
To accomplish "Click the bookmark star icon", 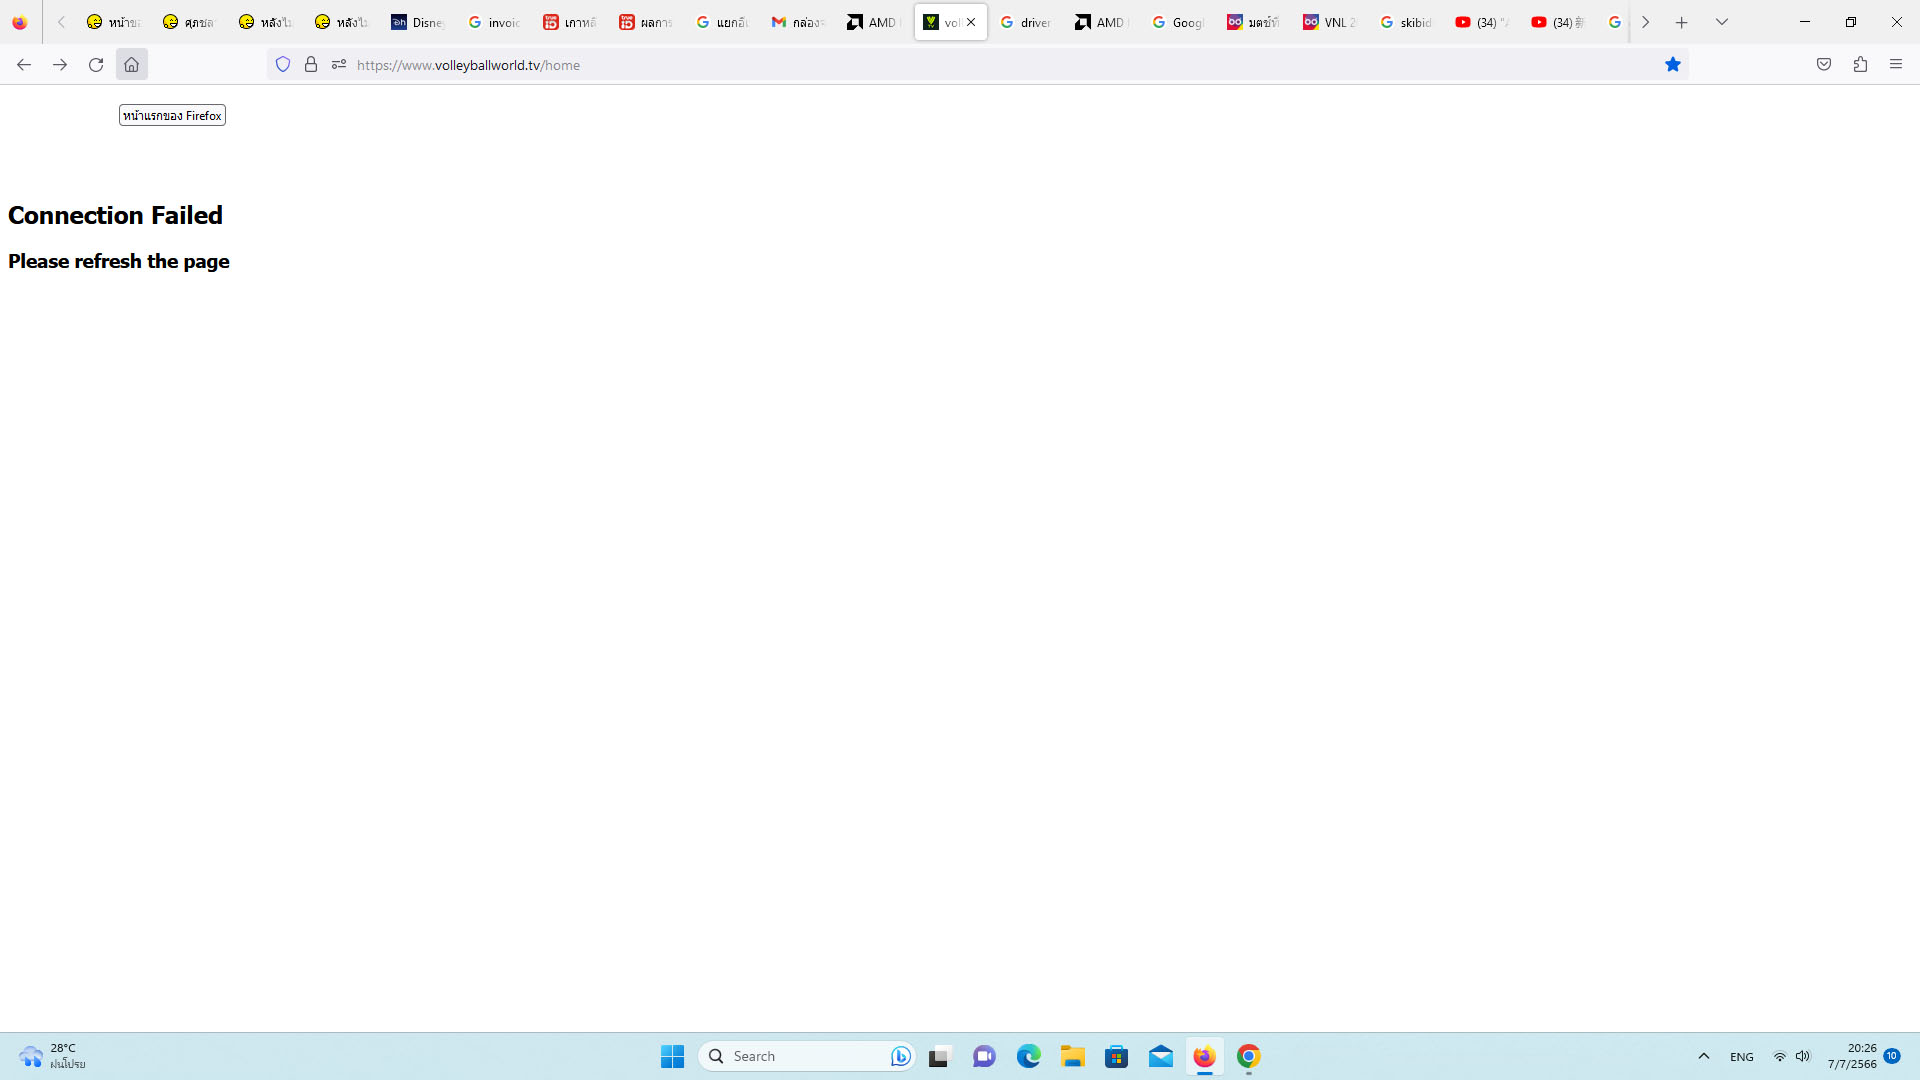I will coord(1672,65).
